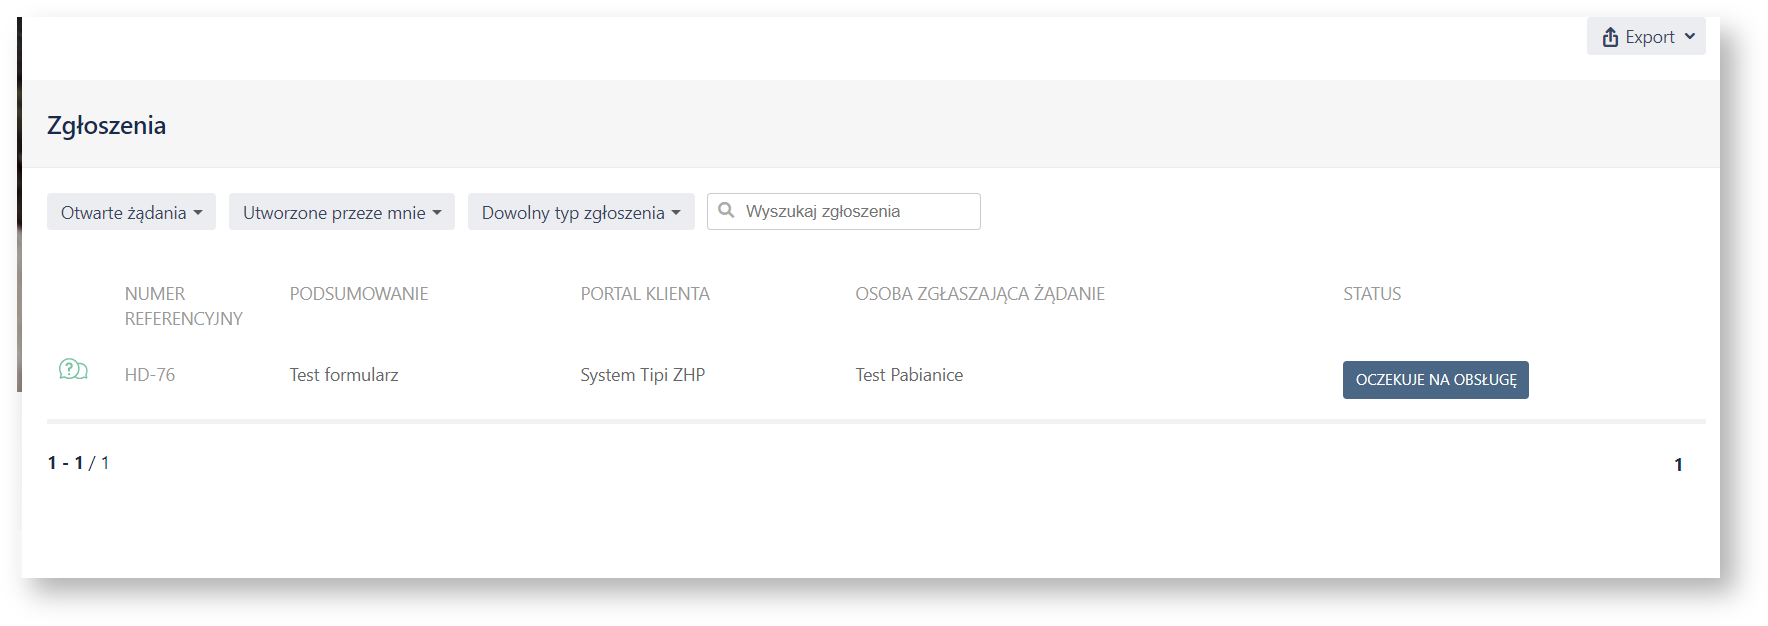The height and width of the screenshot is (626, 1768).
Task: Expand the Export dropdown chevron
Action: (x=1690, y=37)
